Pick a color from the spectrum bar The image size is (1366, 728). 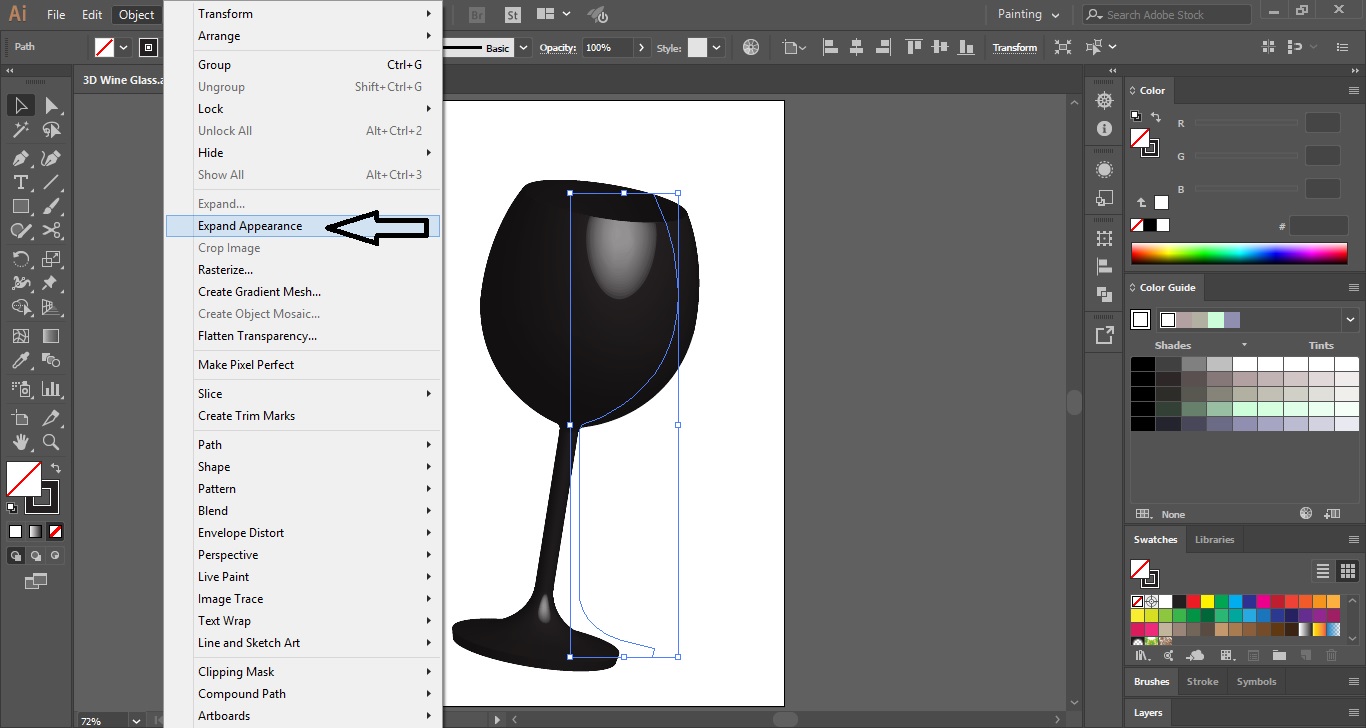pos(1240,254)
